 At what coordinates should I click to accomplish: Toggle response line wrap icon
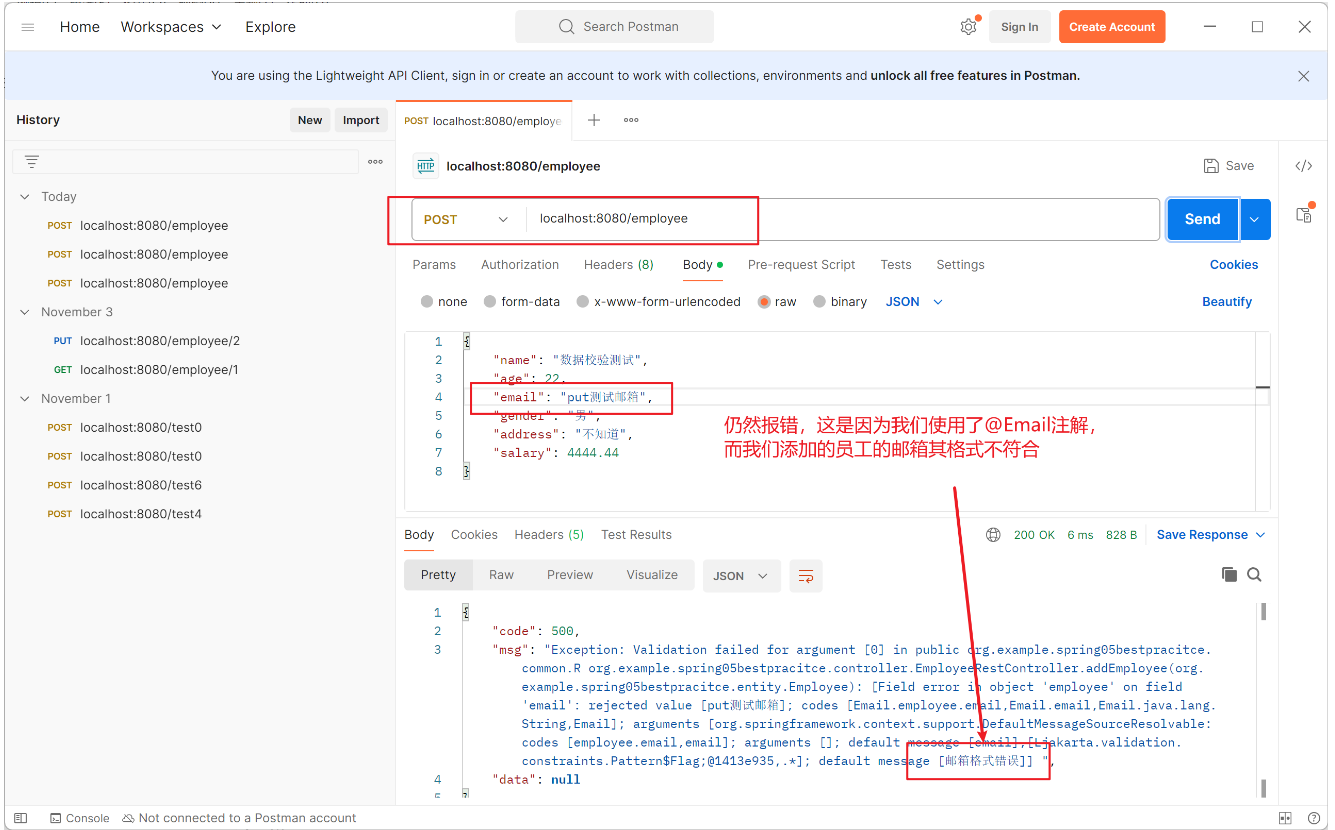click(806, 576)
